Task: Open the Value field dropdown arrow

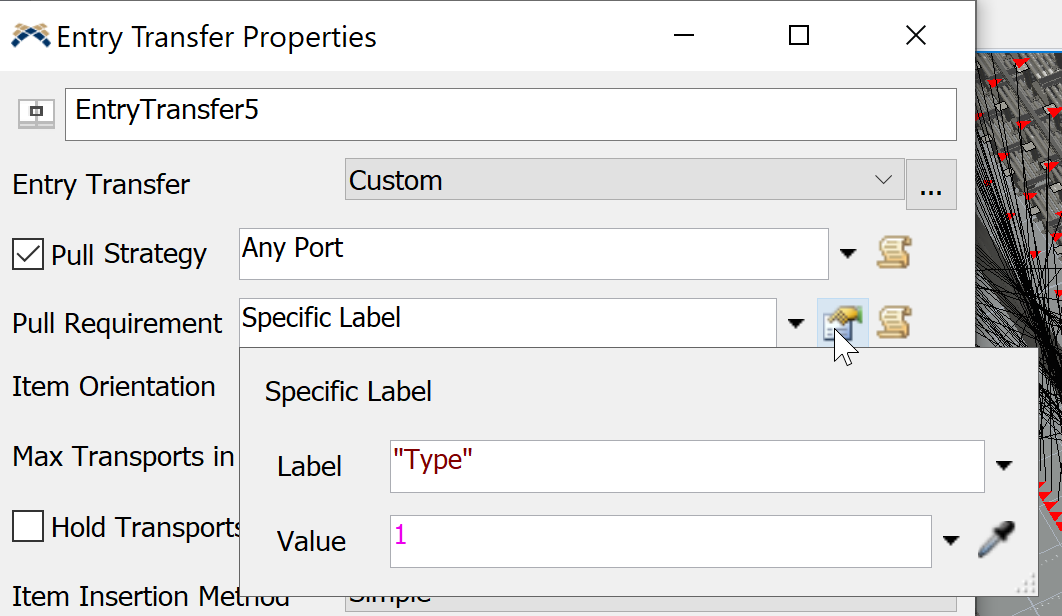Action: (x=951, y=541)
